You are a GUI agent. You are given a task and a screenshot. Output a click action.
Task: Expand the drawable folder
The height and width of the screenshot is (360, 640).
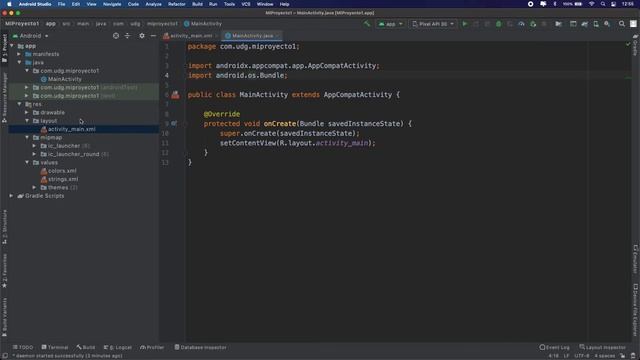tap(27, 113)
